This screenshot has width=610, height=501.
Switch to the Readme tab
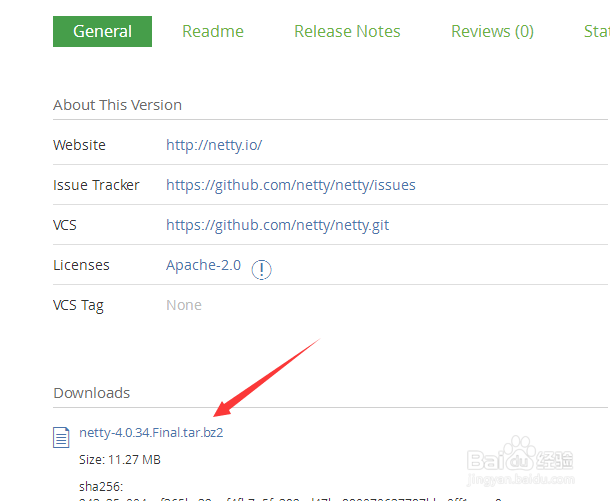tap(213, 32)
